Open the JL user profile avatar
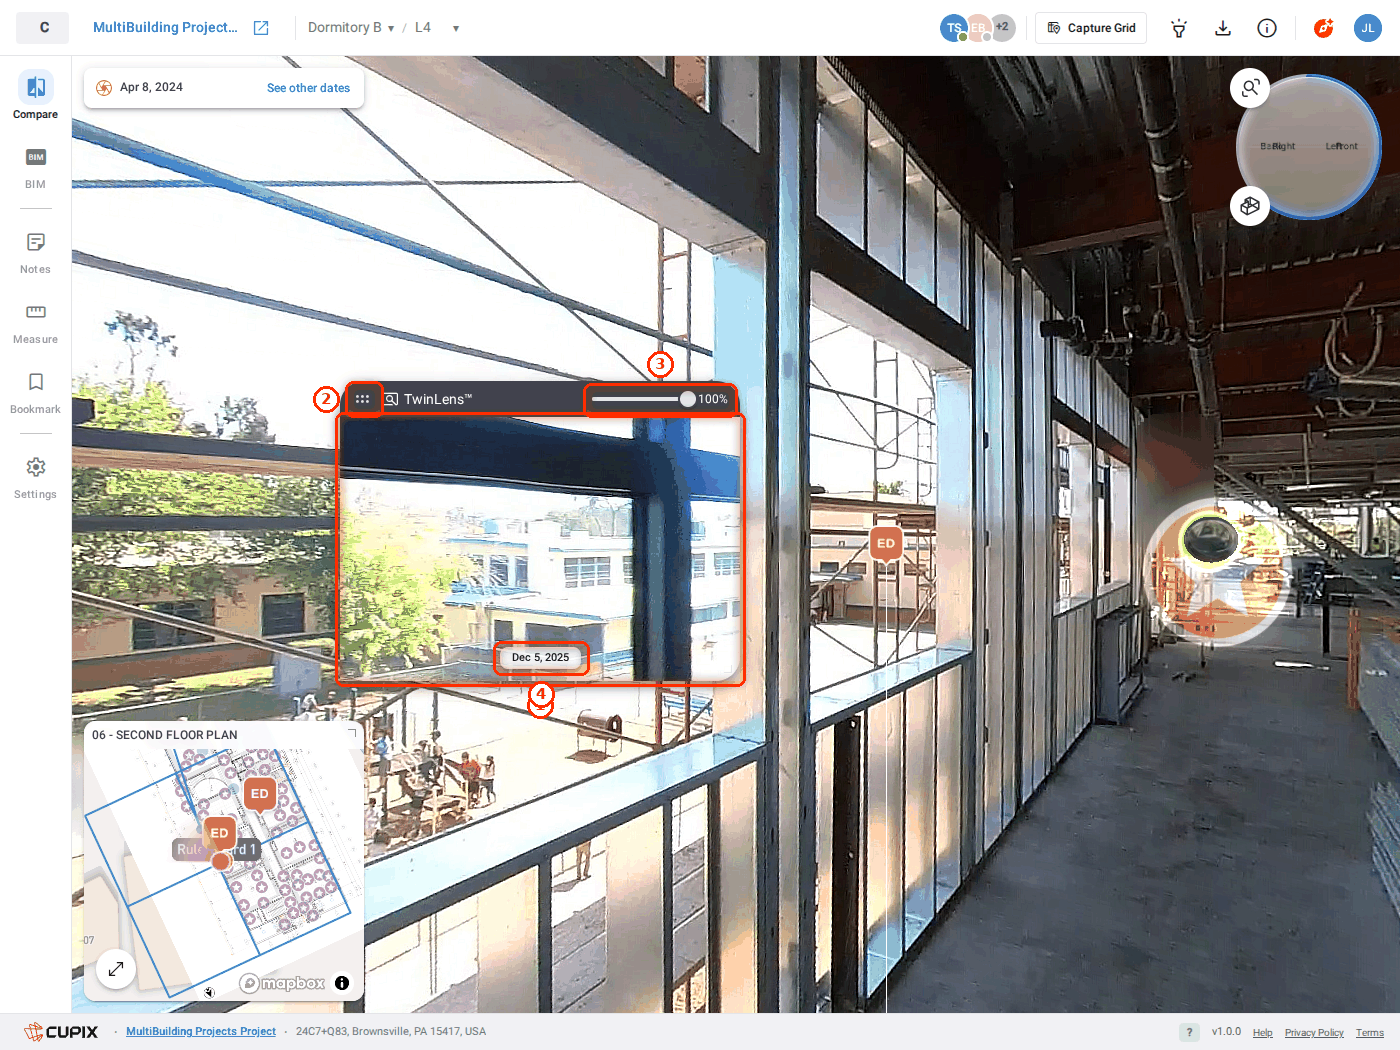 [x=1367, y=28]
